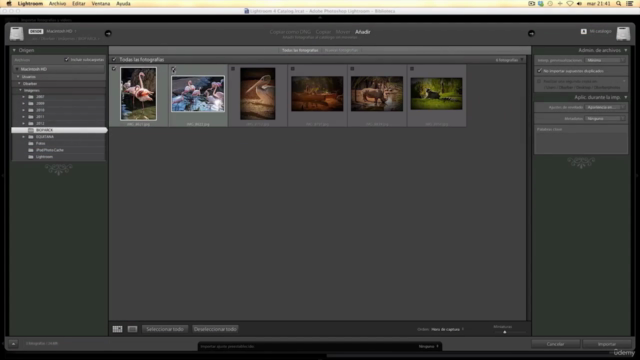Click the Mi catálogo catalog icon
Screen dimensions: 640x360
point(584,31)
